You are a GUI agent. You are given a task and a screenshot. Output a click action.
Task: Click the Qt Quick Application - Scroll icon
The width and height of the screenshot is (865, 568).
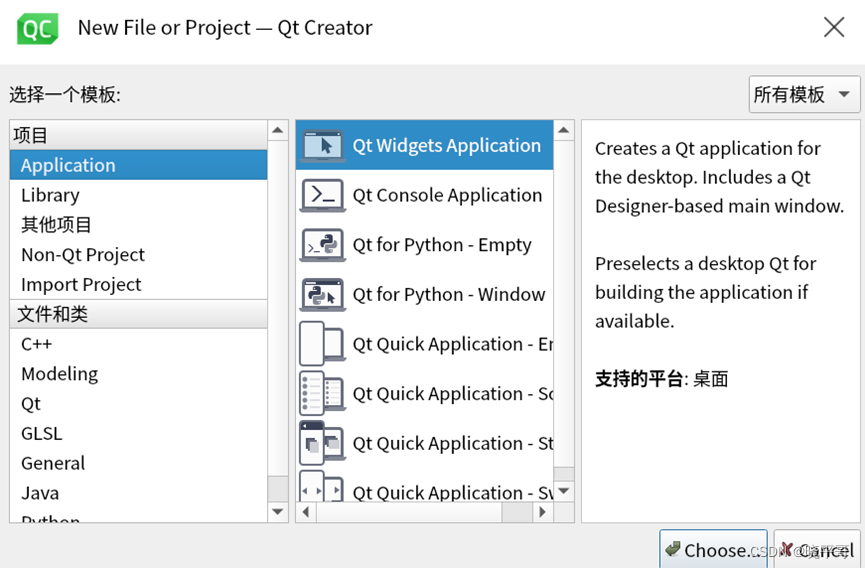323,393
